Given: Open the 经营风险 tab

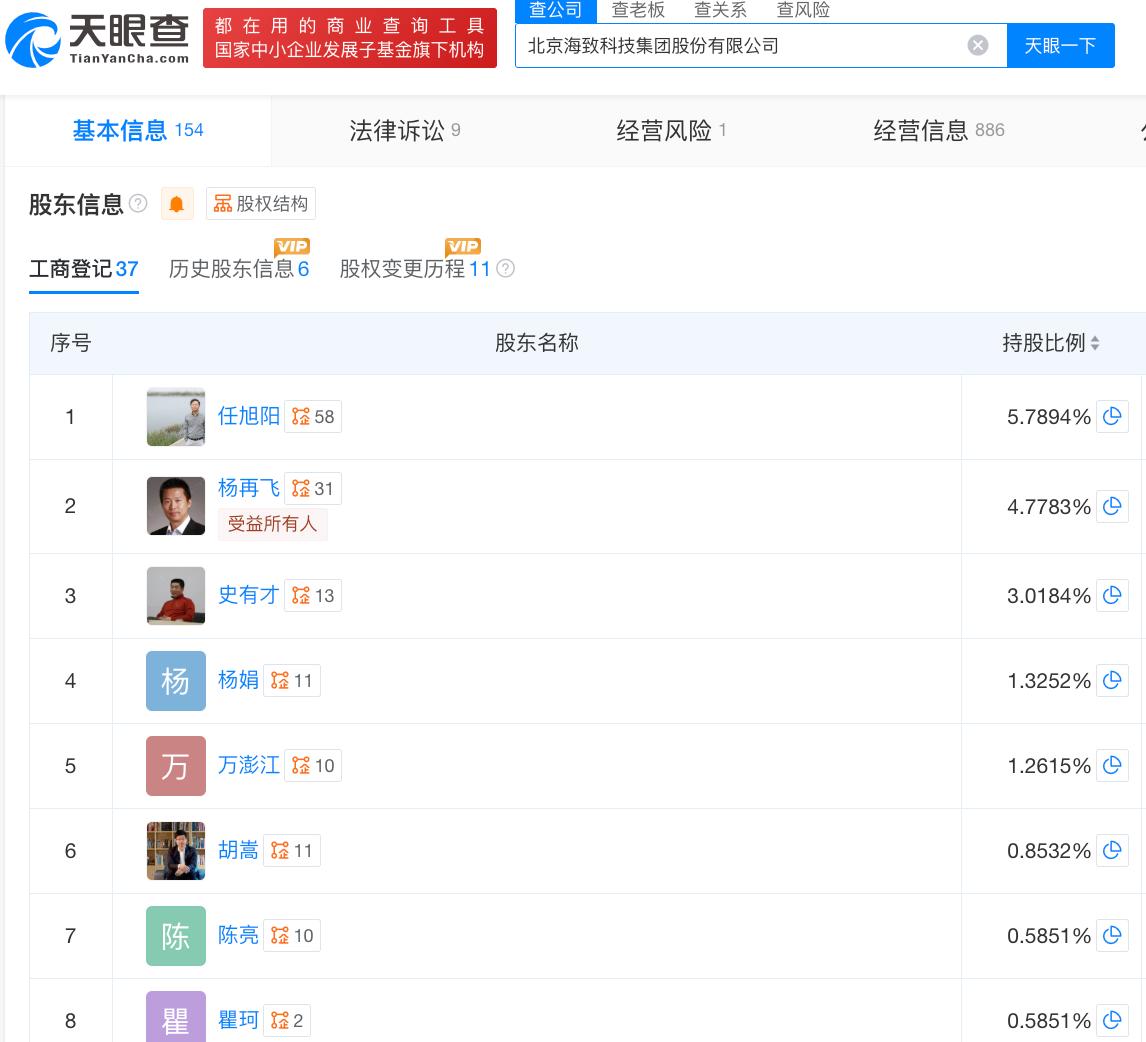Looking at the screenshot, I should coord(670,130).
